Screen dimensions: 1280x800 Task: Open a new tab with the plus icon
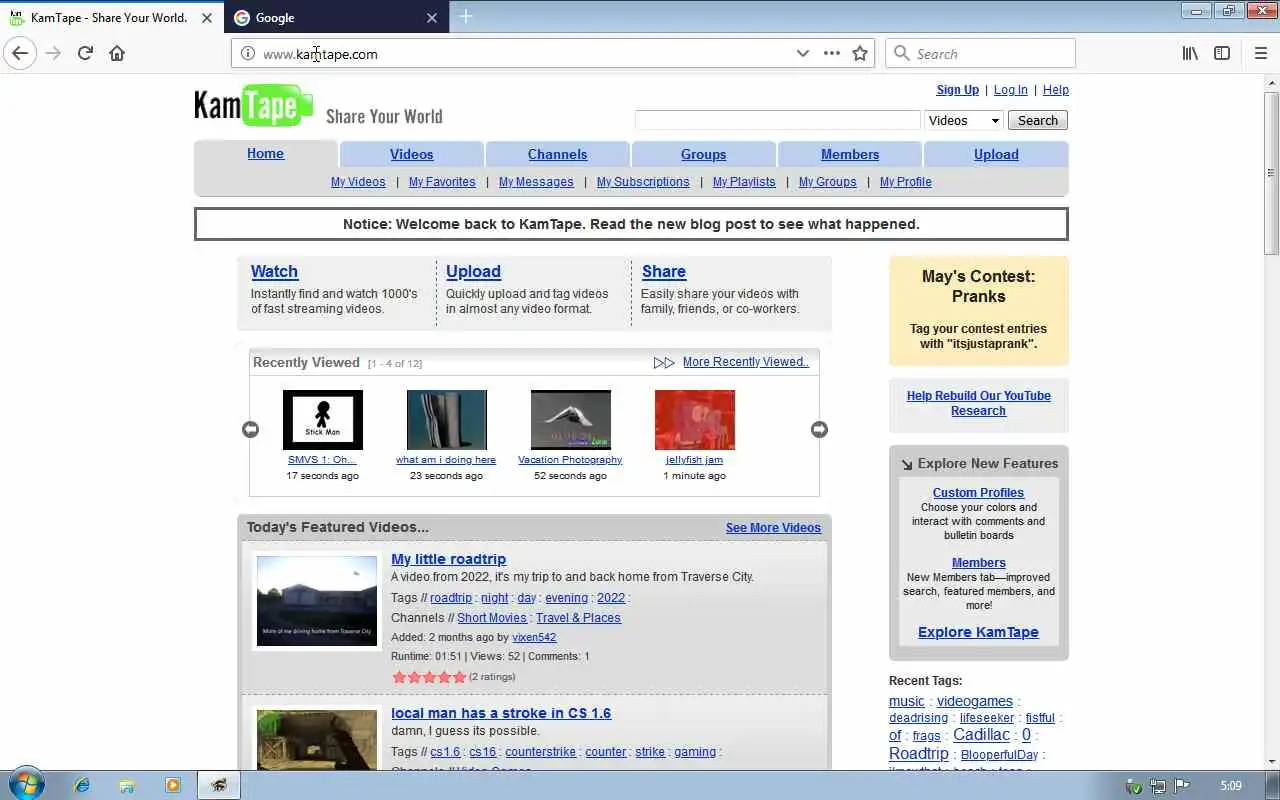click(466, 16)
